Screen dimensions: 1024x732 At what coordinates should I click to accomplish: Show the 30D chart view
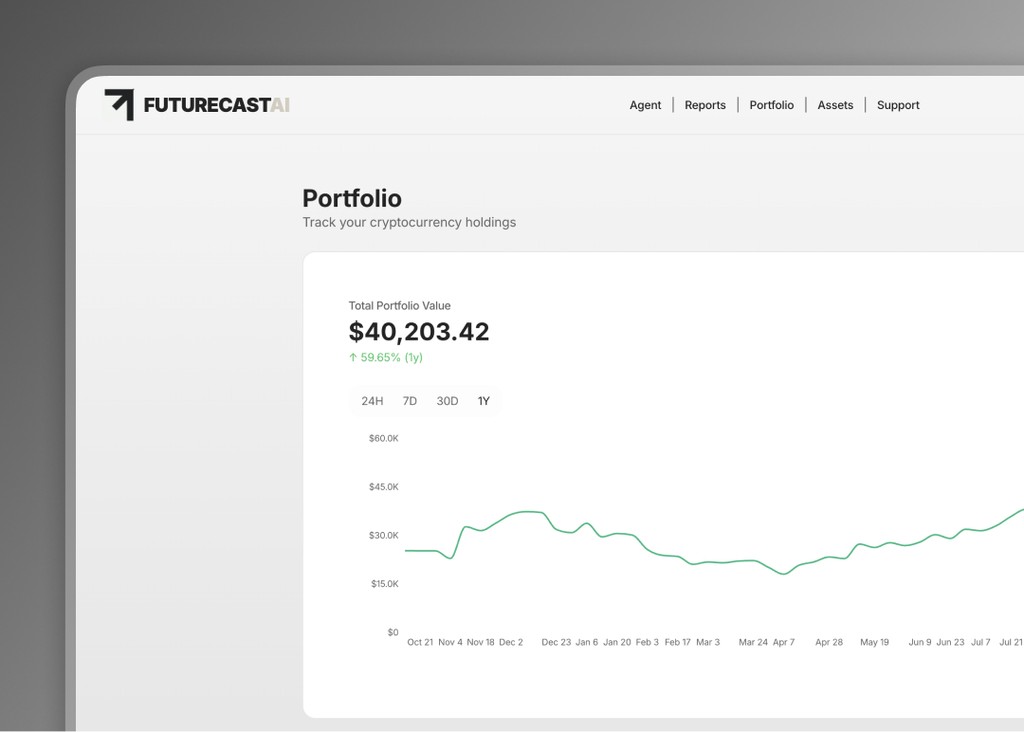click(447, 401)
